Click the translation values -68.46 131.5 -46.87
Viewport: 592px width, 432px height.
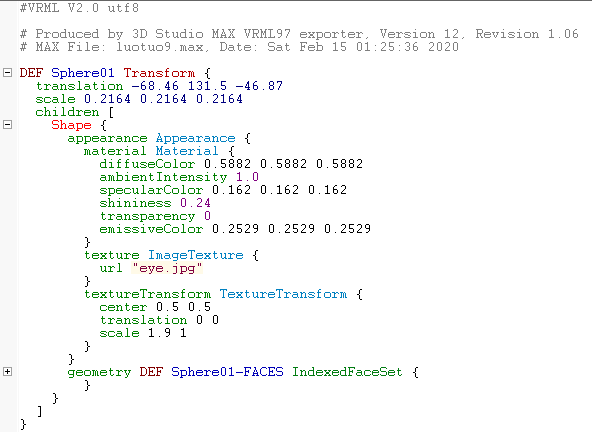[207, 86]
